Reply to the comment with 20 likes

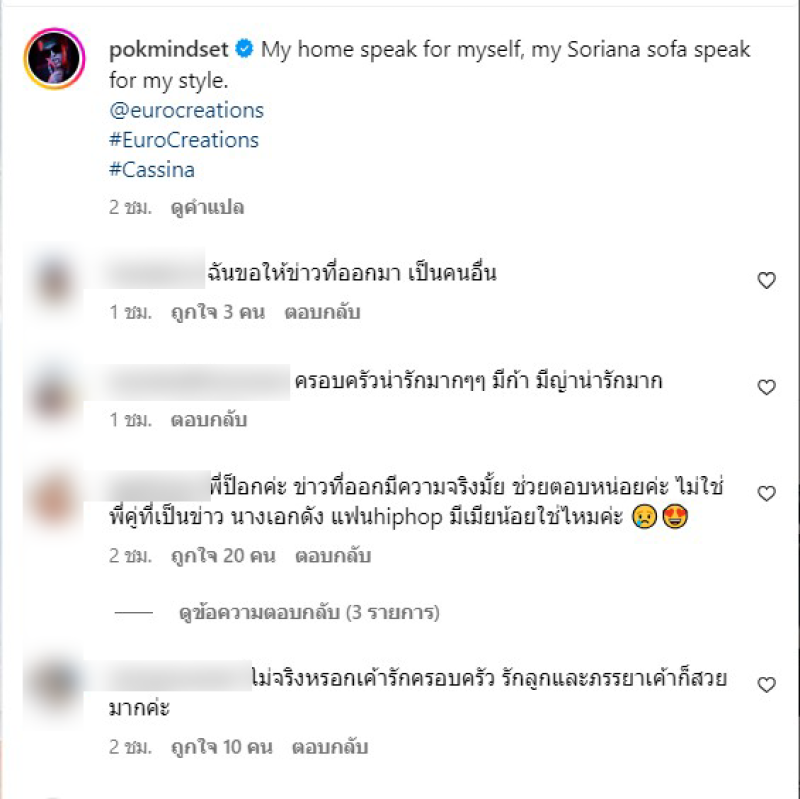click(x=333, y=556)
